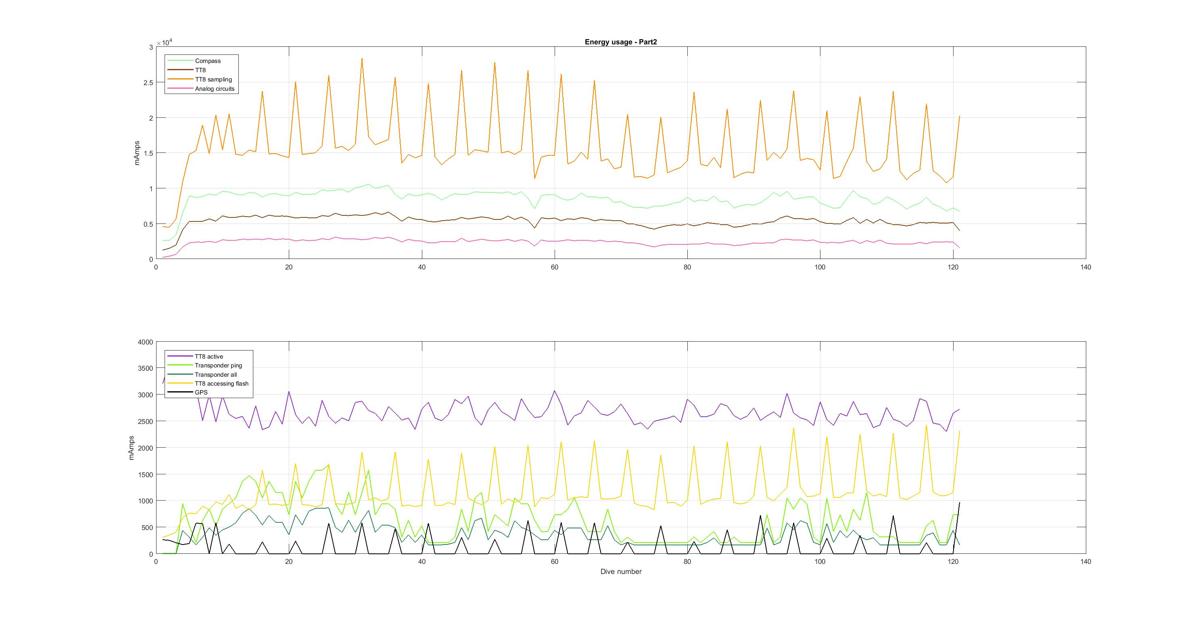Click the '500' y-tick on lower plot

tap(147, 528)
